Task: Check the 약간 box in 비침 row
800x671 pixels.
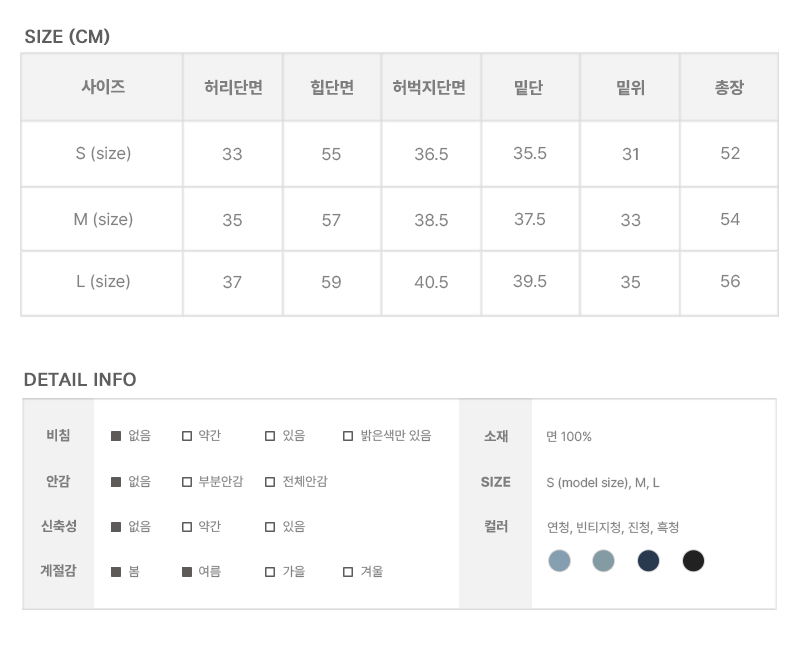Action: (187, 436)
